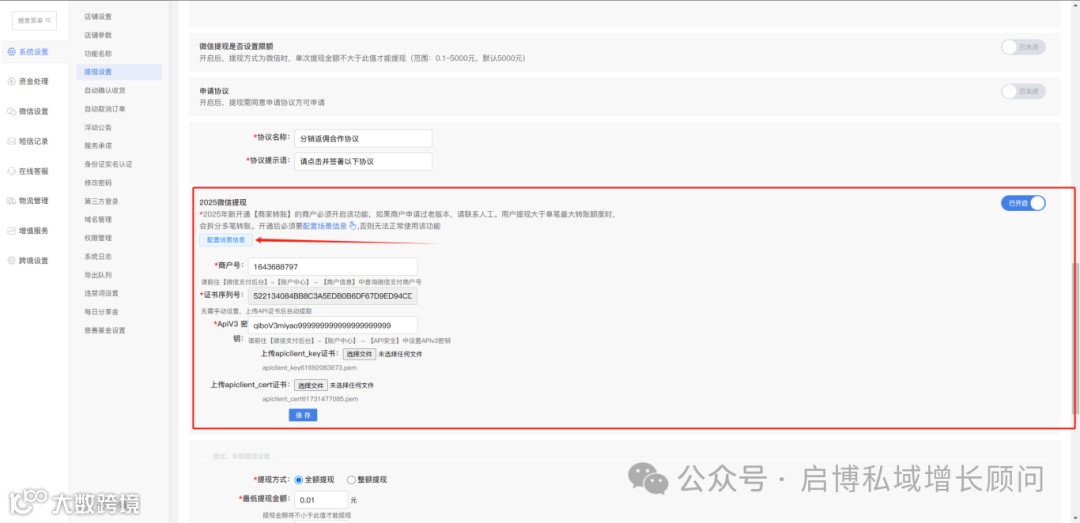Open 违禁词设置 in the submenu
The width and height of the screenshot is (1080, 523).
[101, 294]
